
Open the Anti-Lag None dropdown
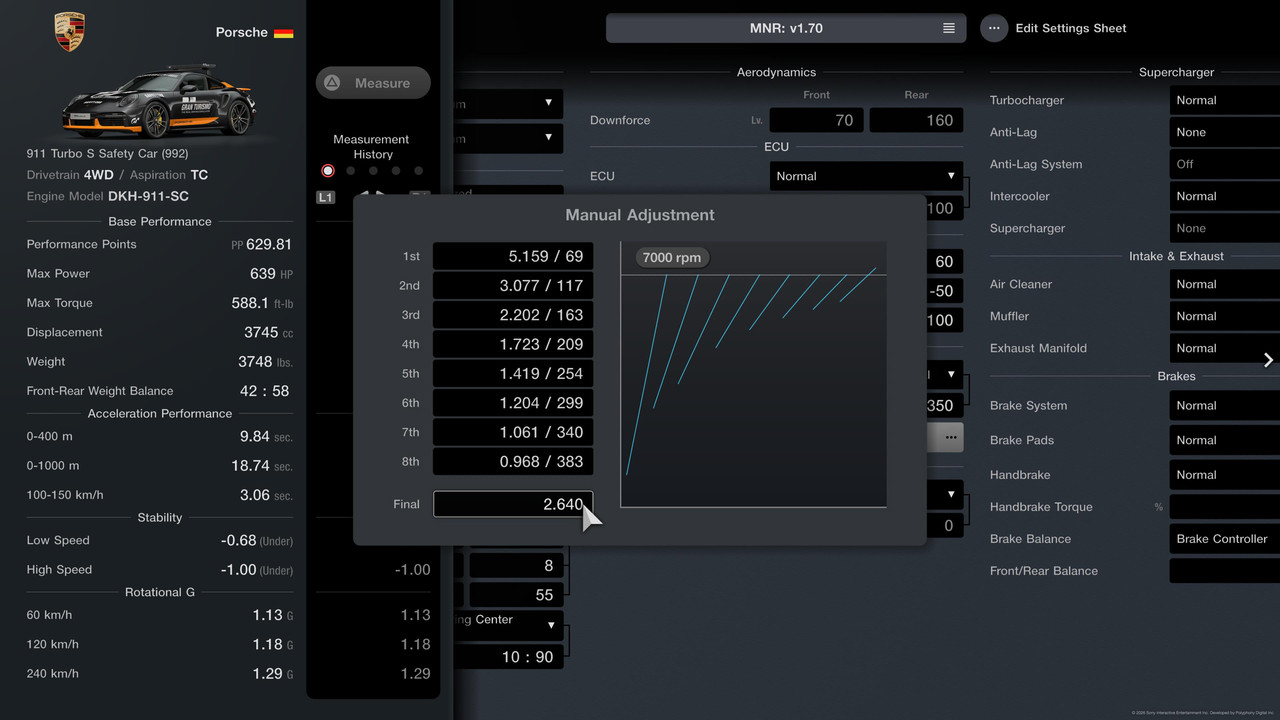1225,132
